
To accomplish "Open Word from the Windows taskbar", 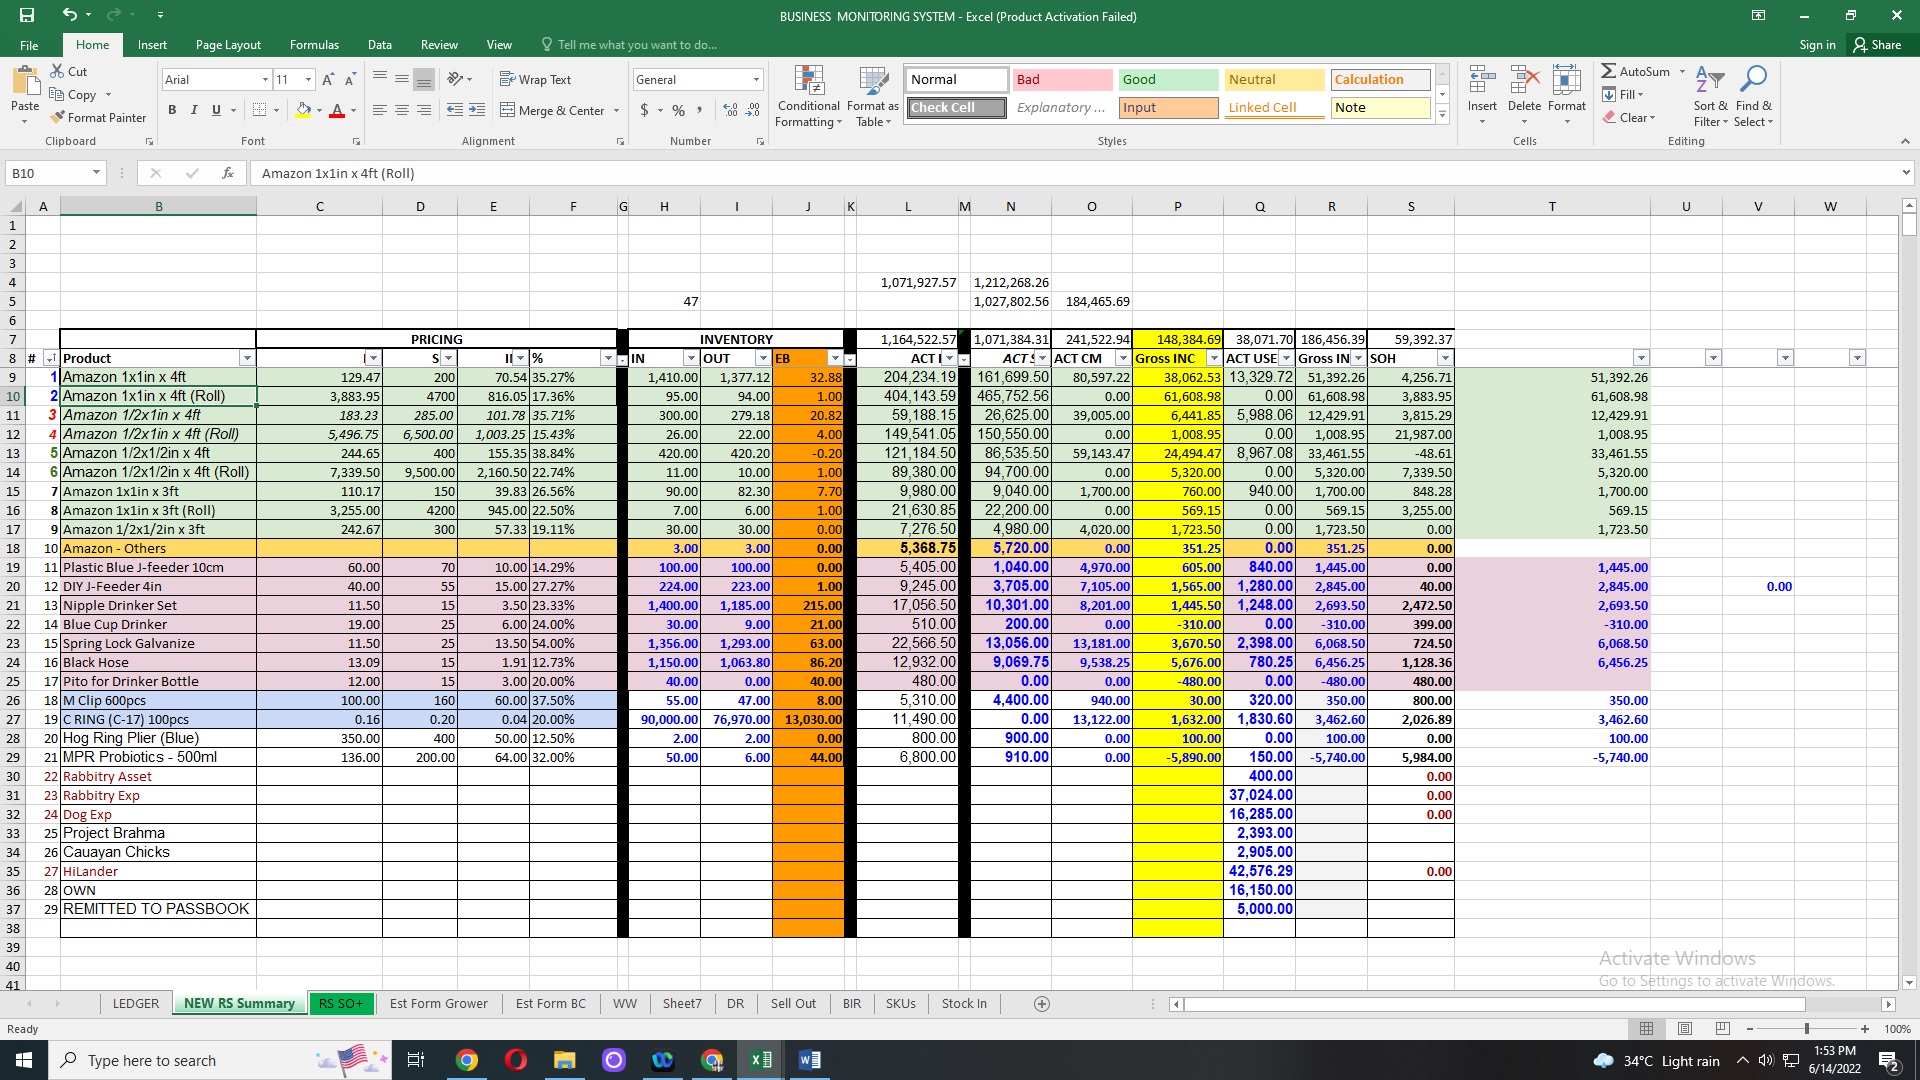I will click(810, 1060).
